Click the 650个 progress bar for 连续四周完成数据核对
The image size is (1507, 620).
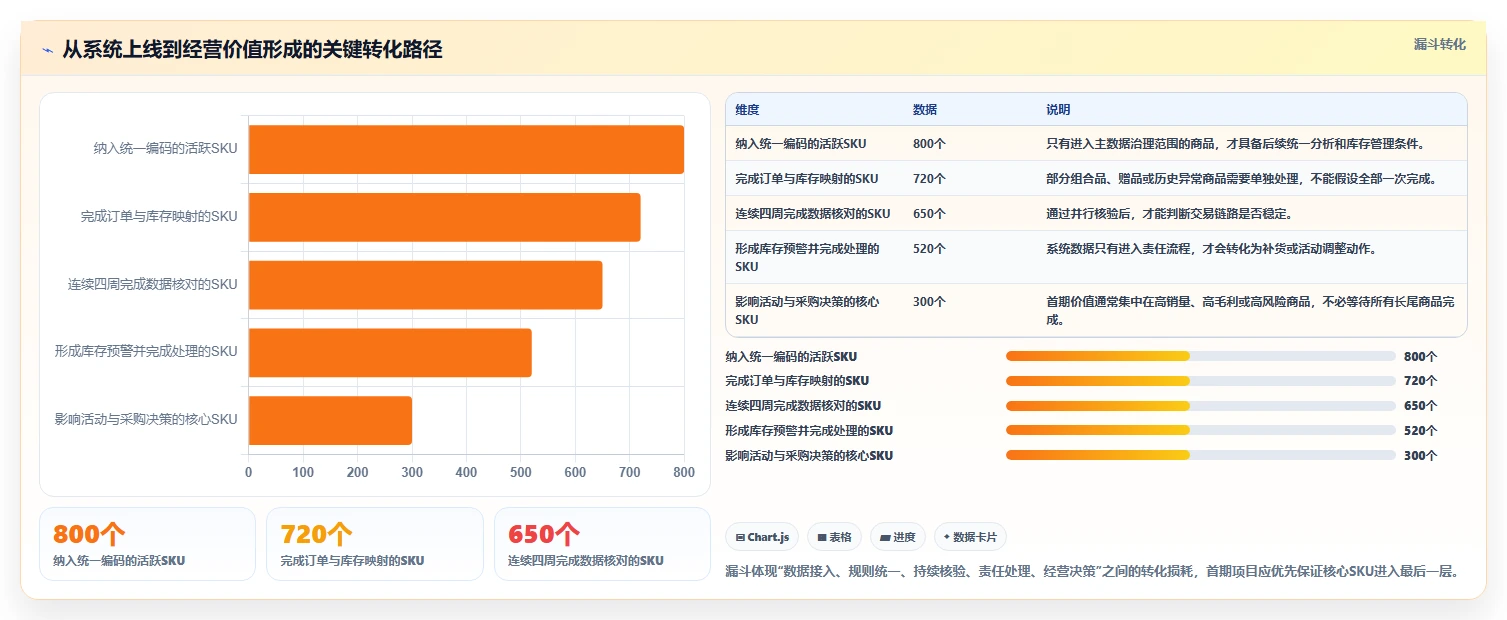point(1200,406)
